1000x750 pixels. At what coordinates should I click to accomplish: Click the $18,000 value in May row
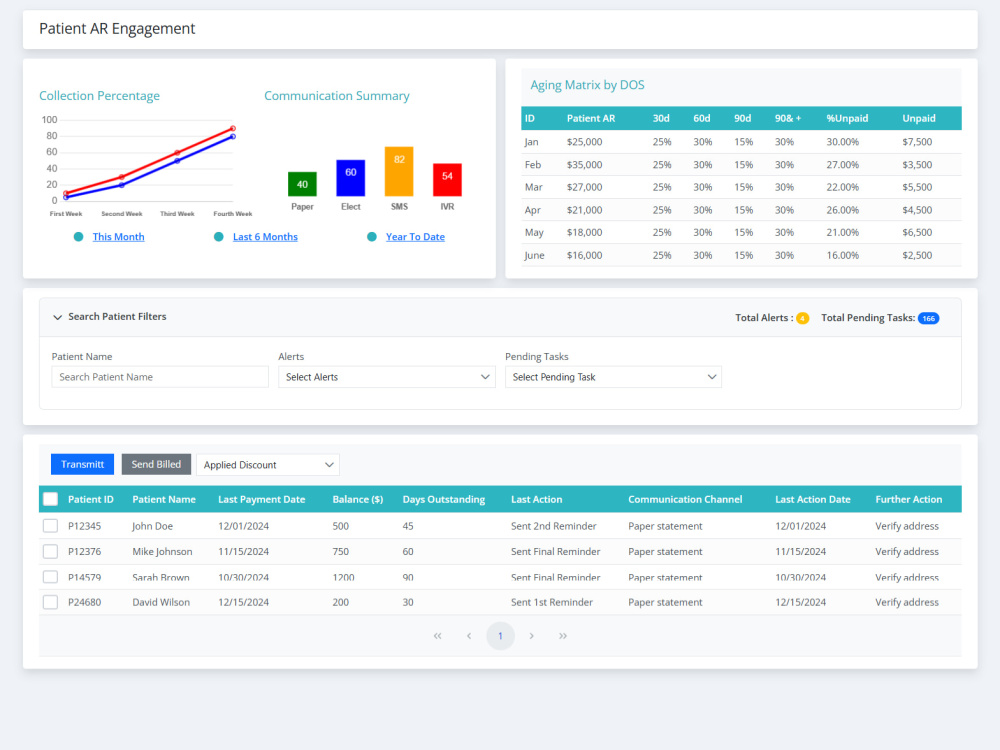pyautogui.click(x=584, y=233)
